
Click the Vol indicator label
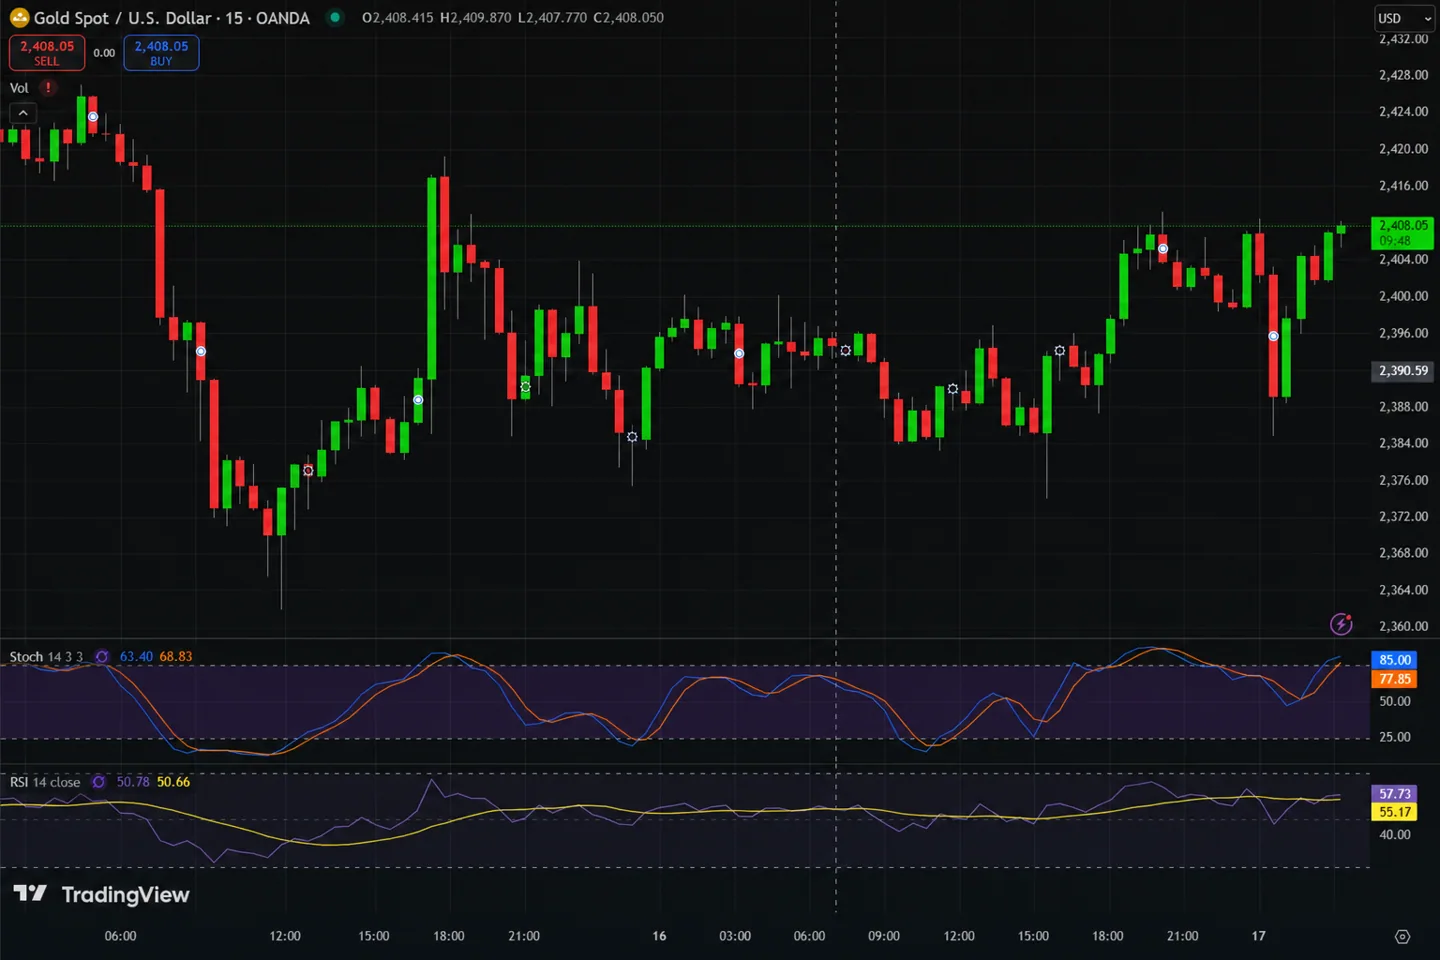pyautogui.click(x=19, y=88)
